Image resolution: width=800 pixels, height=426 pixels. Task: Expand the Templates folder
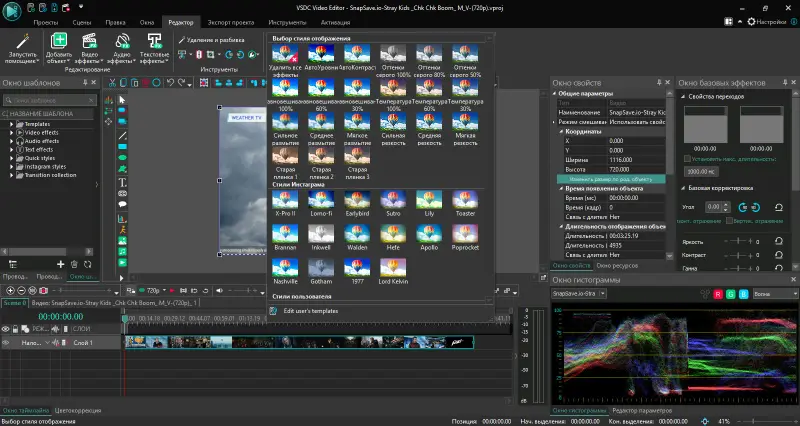coord(12,124)
